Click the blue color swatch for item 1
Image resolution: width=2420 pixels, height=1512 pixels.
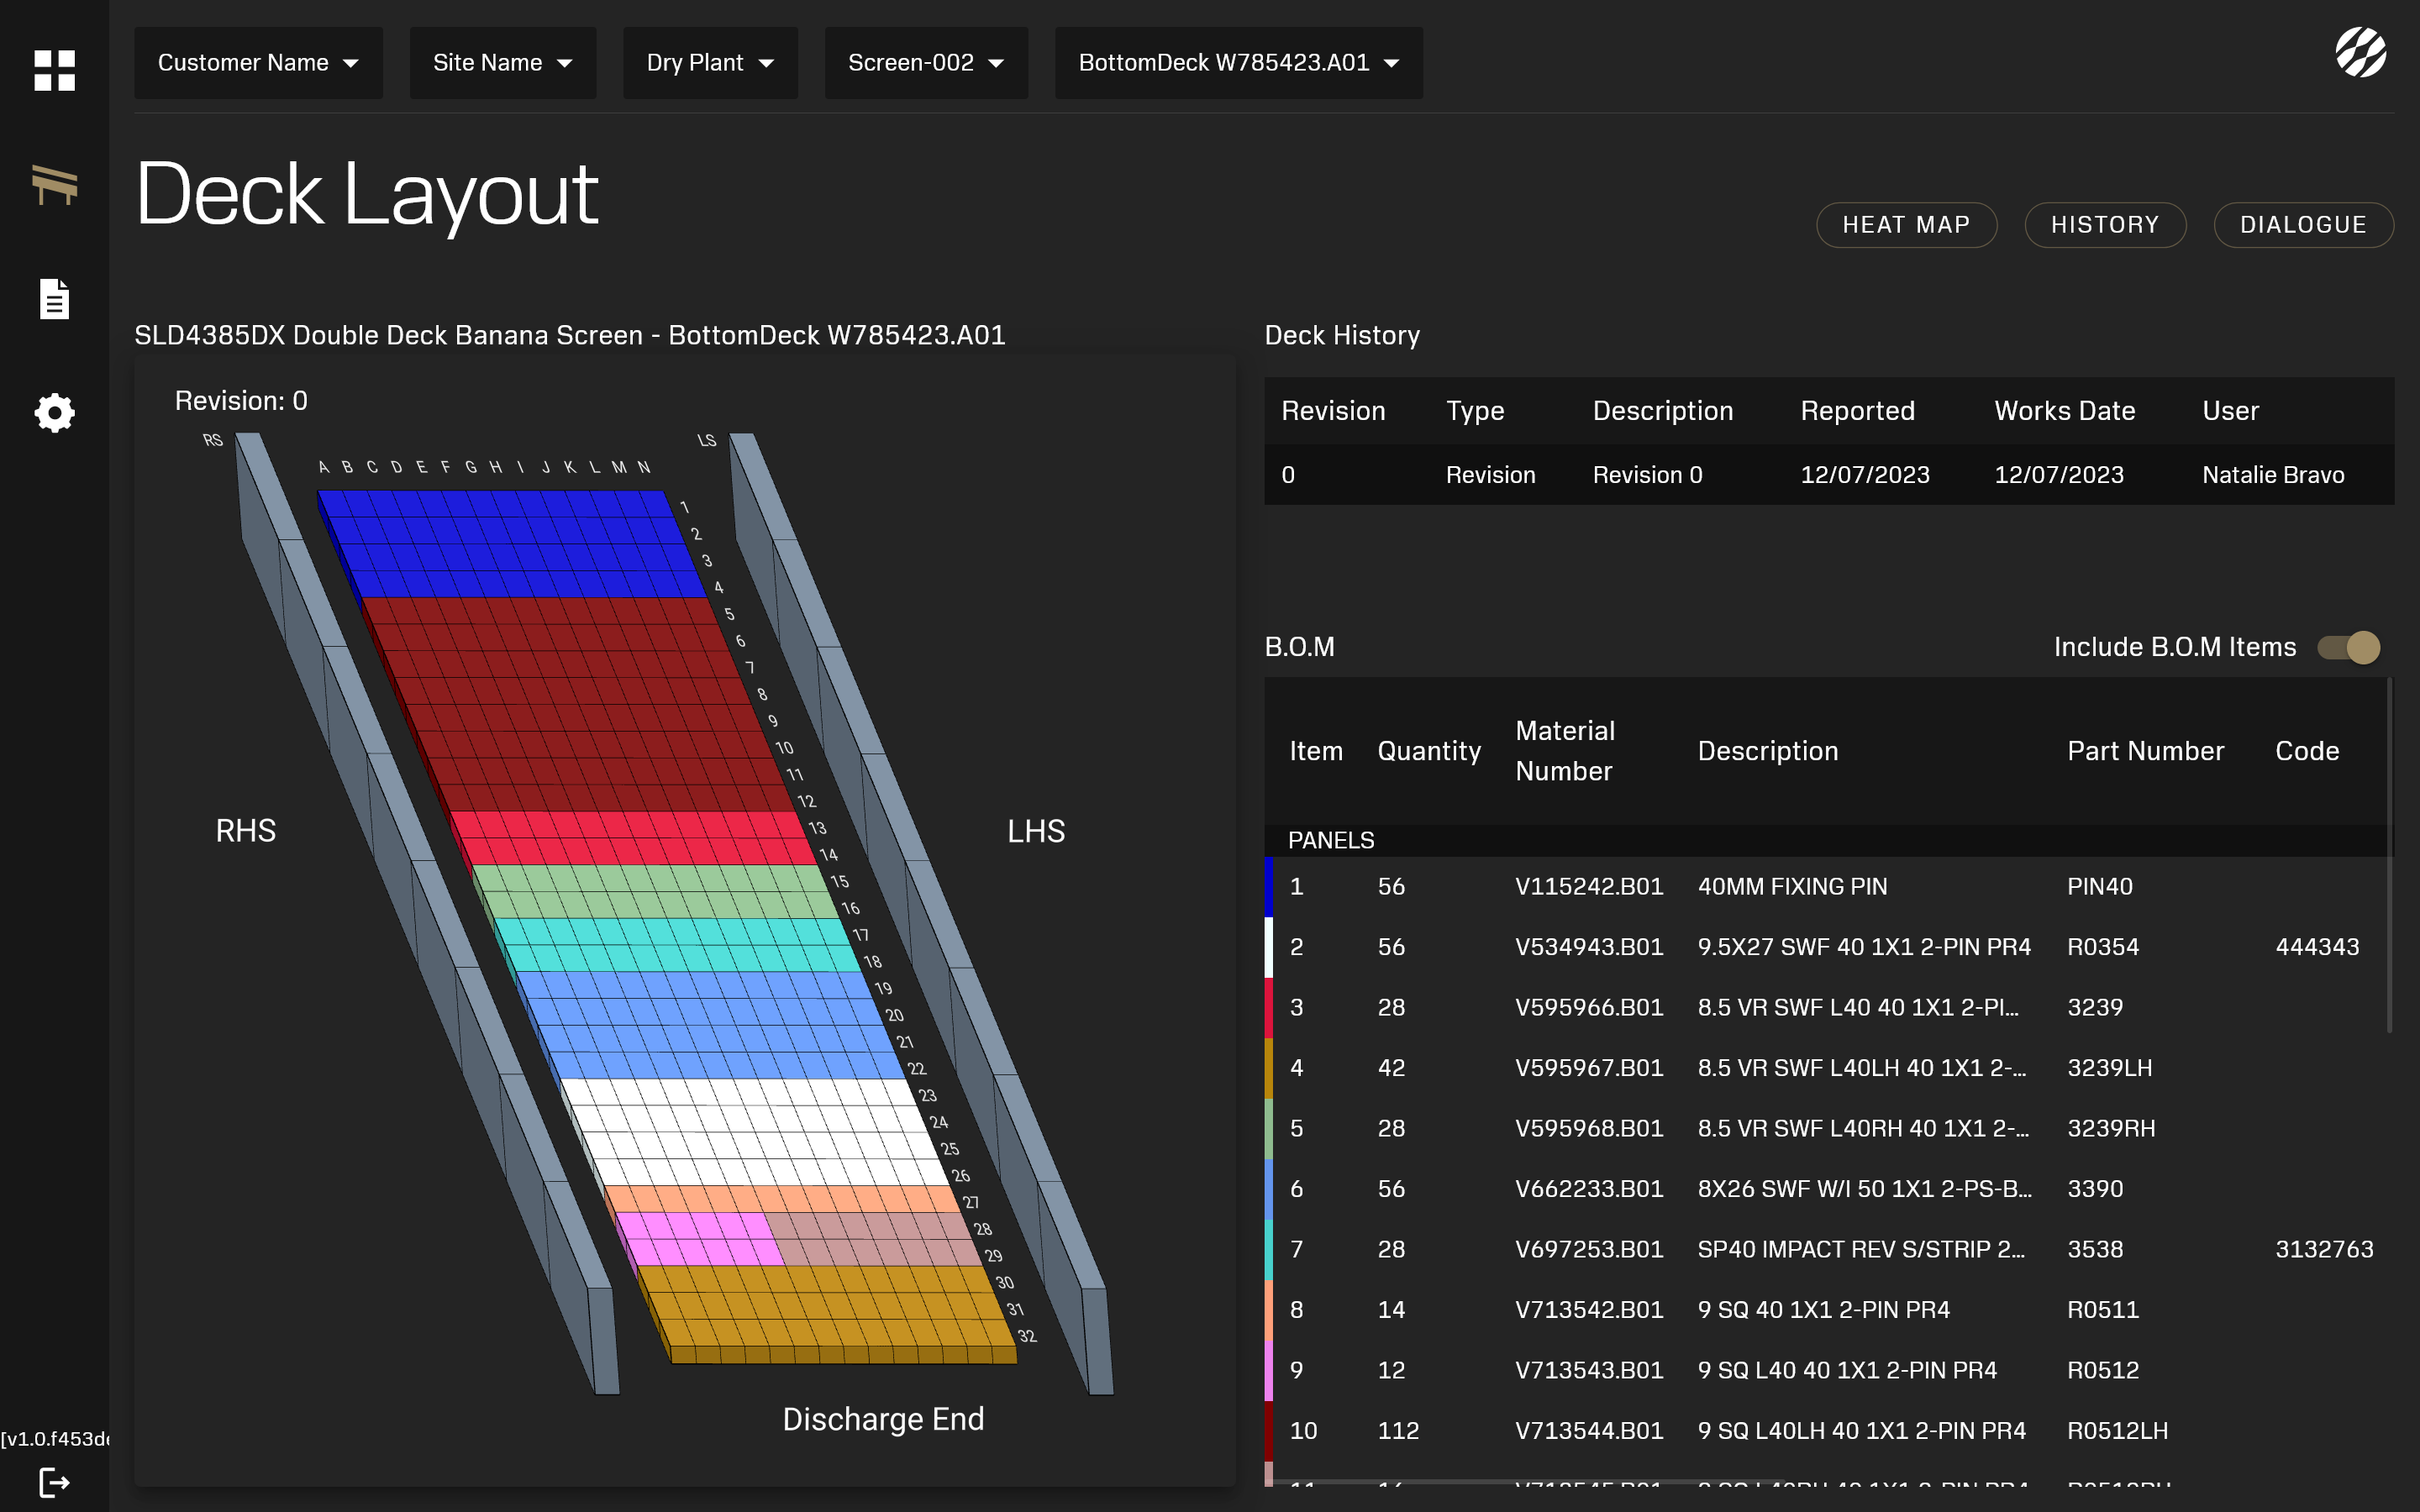(1269, 887)
